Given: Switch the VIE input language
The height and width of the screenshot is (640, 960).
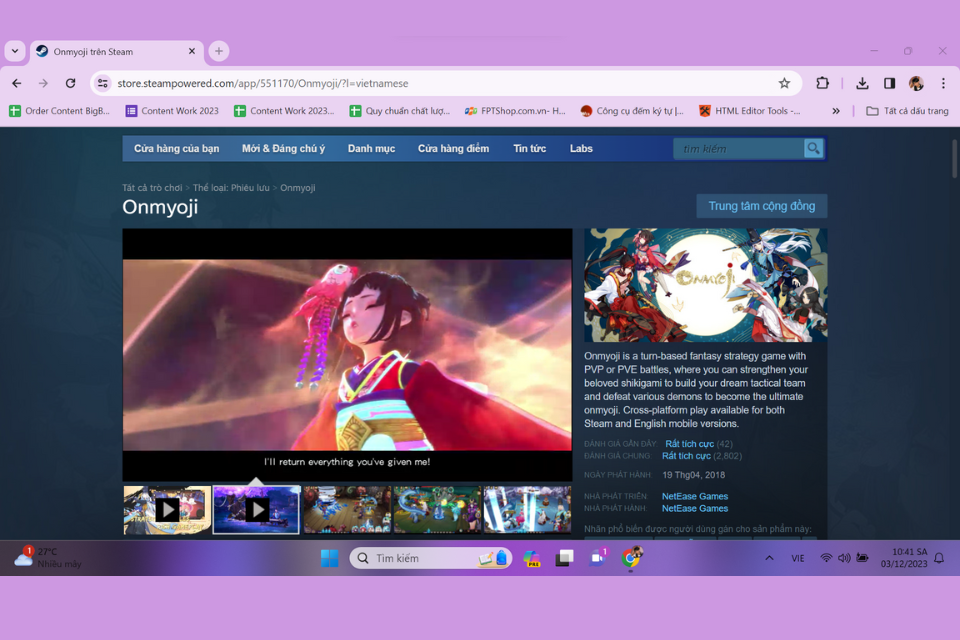Looking at the screenshot, I should coord(798,558).
